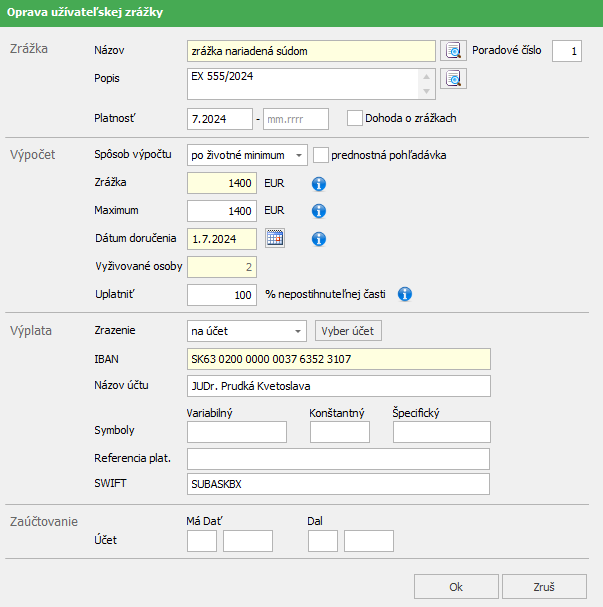Click into Popis text area EX 555/2024
Image resolution: width=603 pixels, height=607 pixels.
tap(311, 84)
